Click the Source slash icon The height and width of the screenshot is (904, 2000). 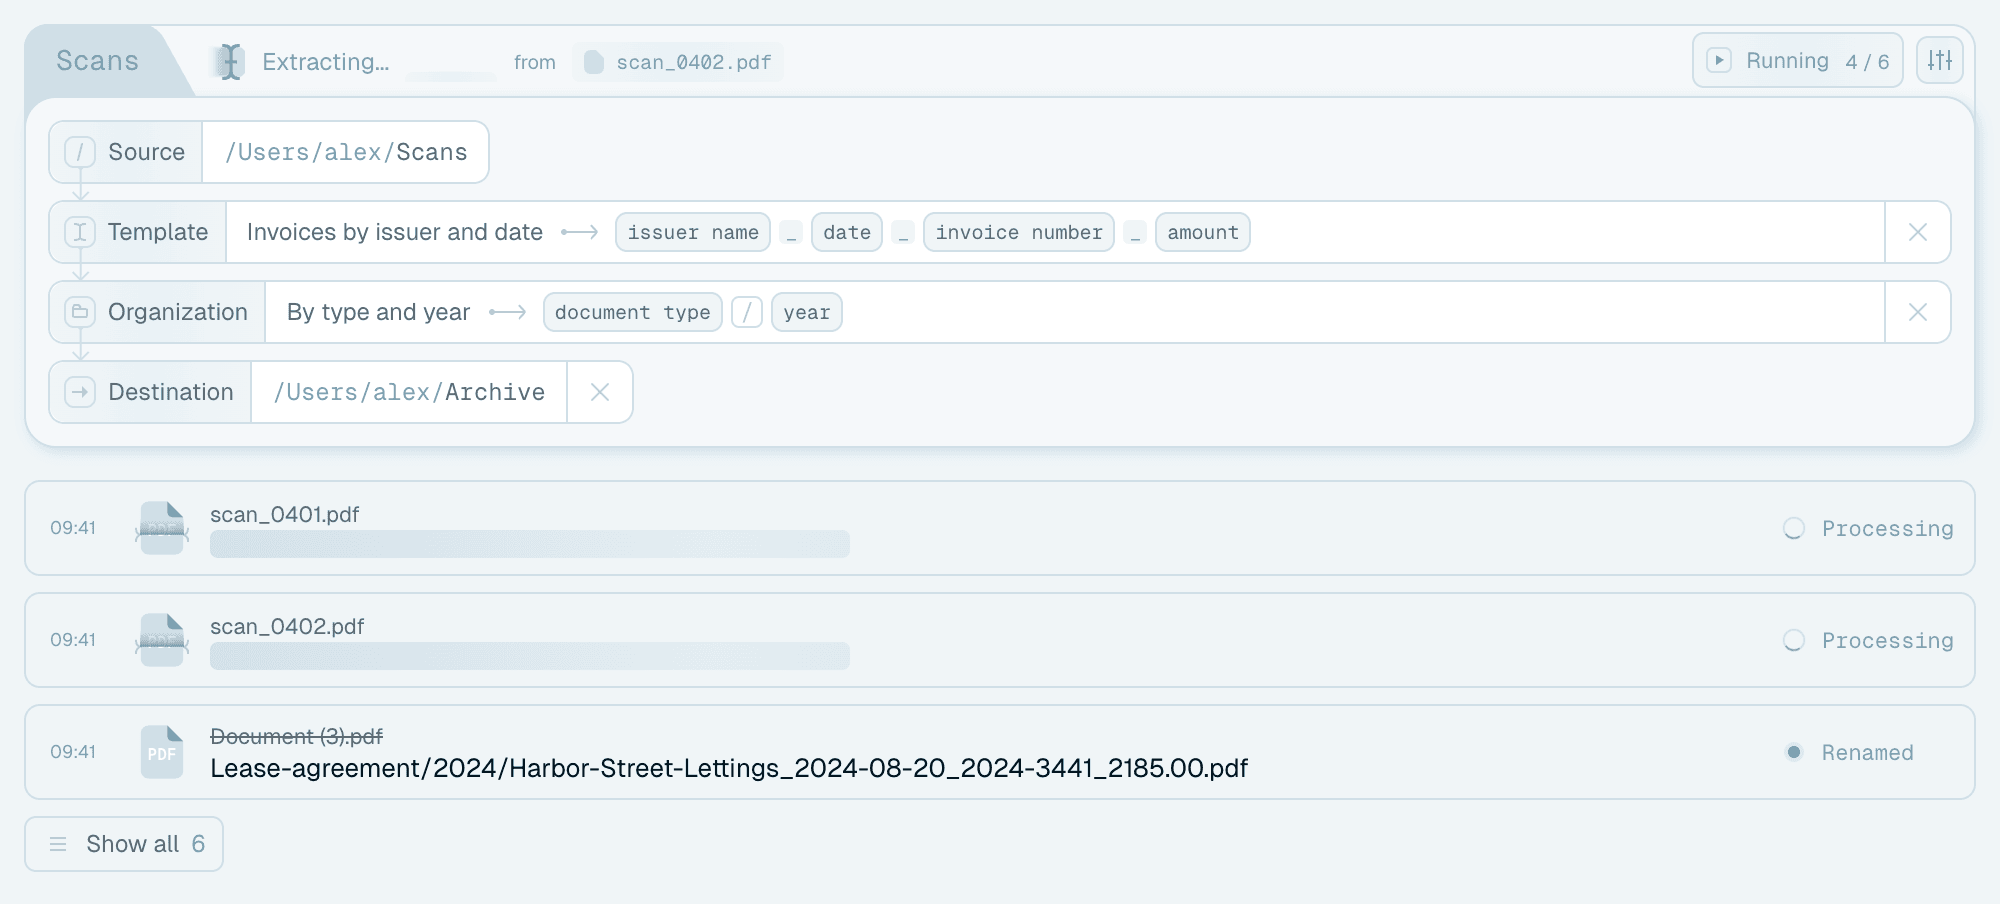[x=80, y=152]
